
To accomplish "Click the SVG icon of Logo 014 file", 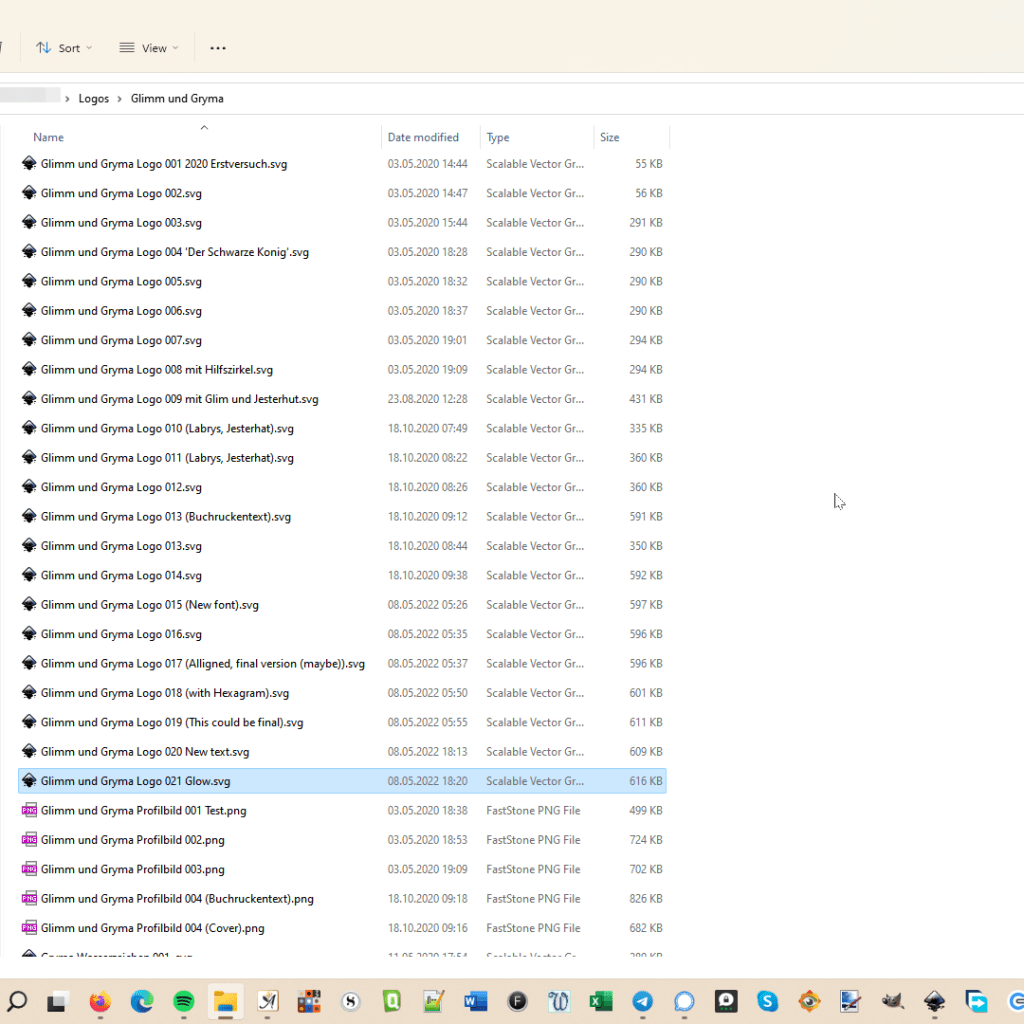I will 29,575.
